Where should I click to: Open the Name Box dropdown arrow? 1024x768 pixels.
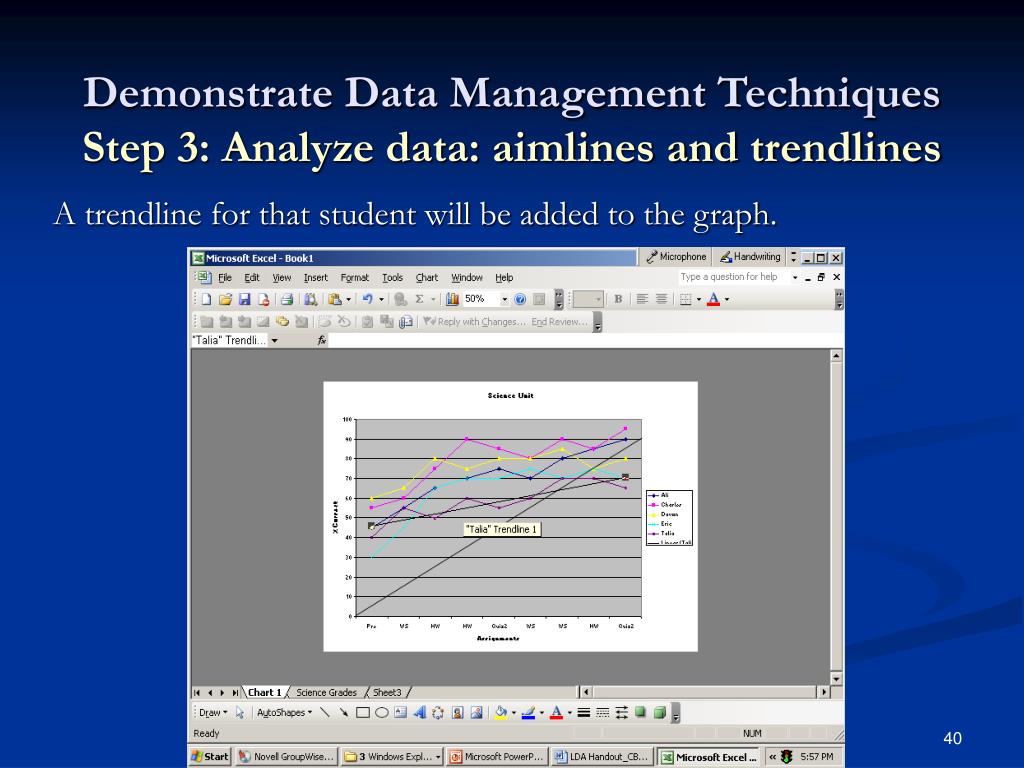(274, 340)
